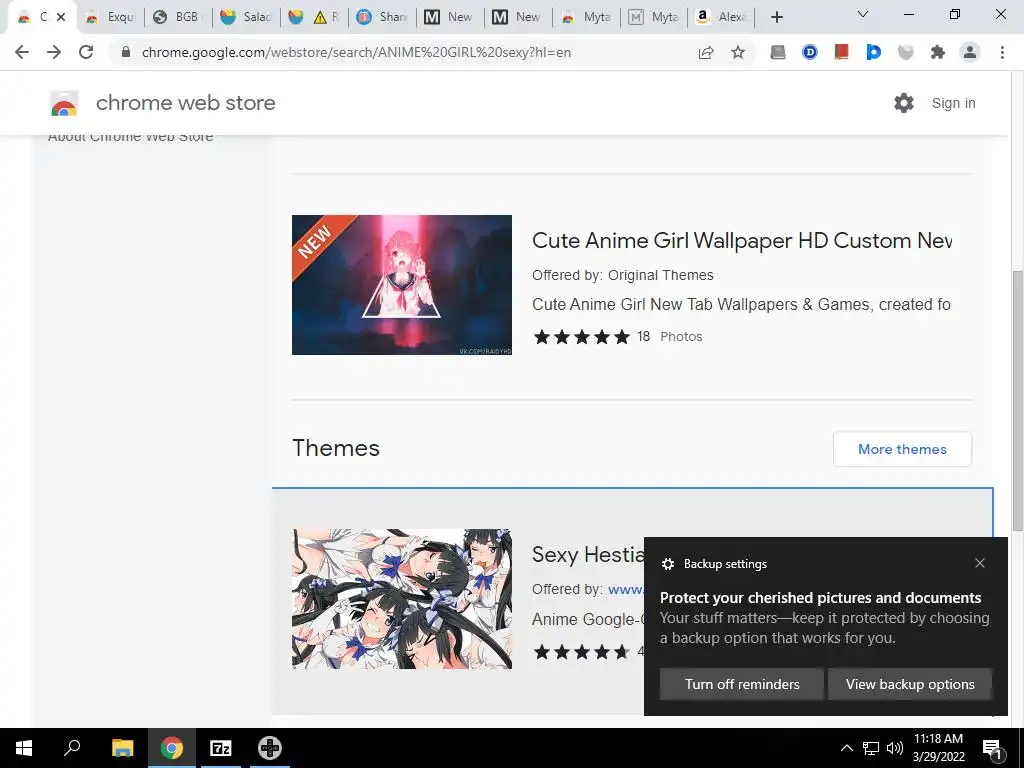Open Cute Anime Girl Wallpaper HD listing title
The width and height of the screenshot is (1024, 768).
coord(742,240)
